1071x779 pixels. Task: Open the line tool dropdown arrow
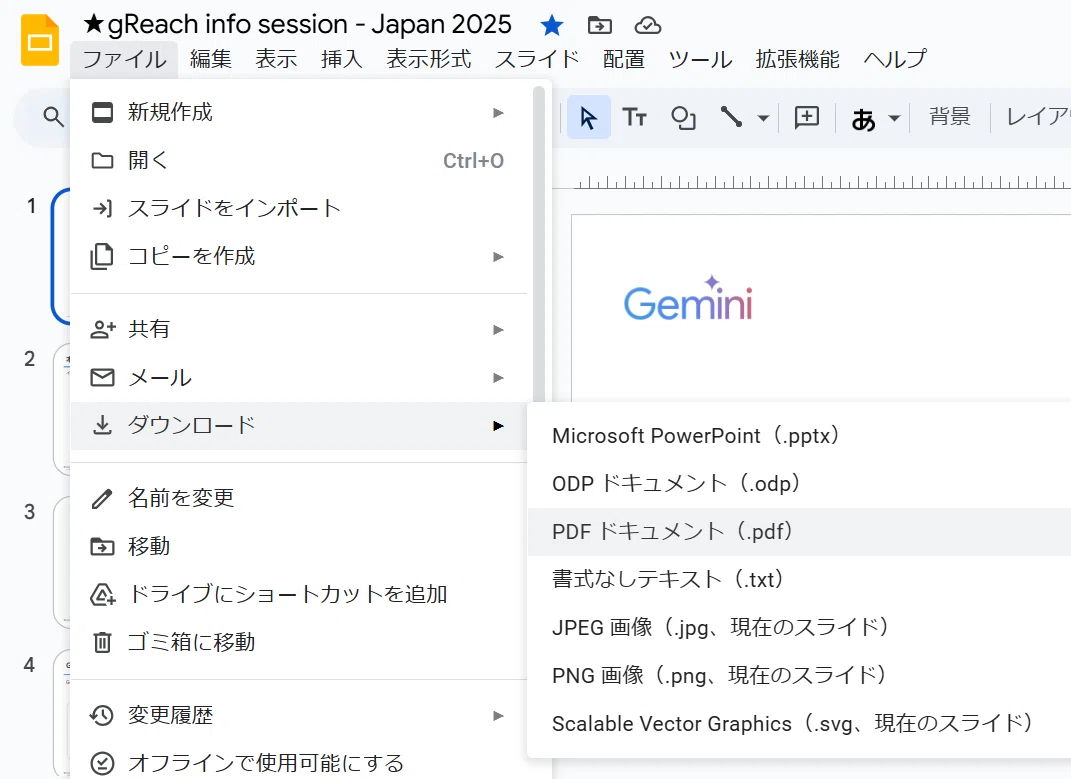click(x=763, y=118)
